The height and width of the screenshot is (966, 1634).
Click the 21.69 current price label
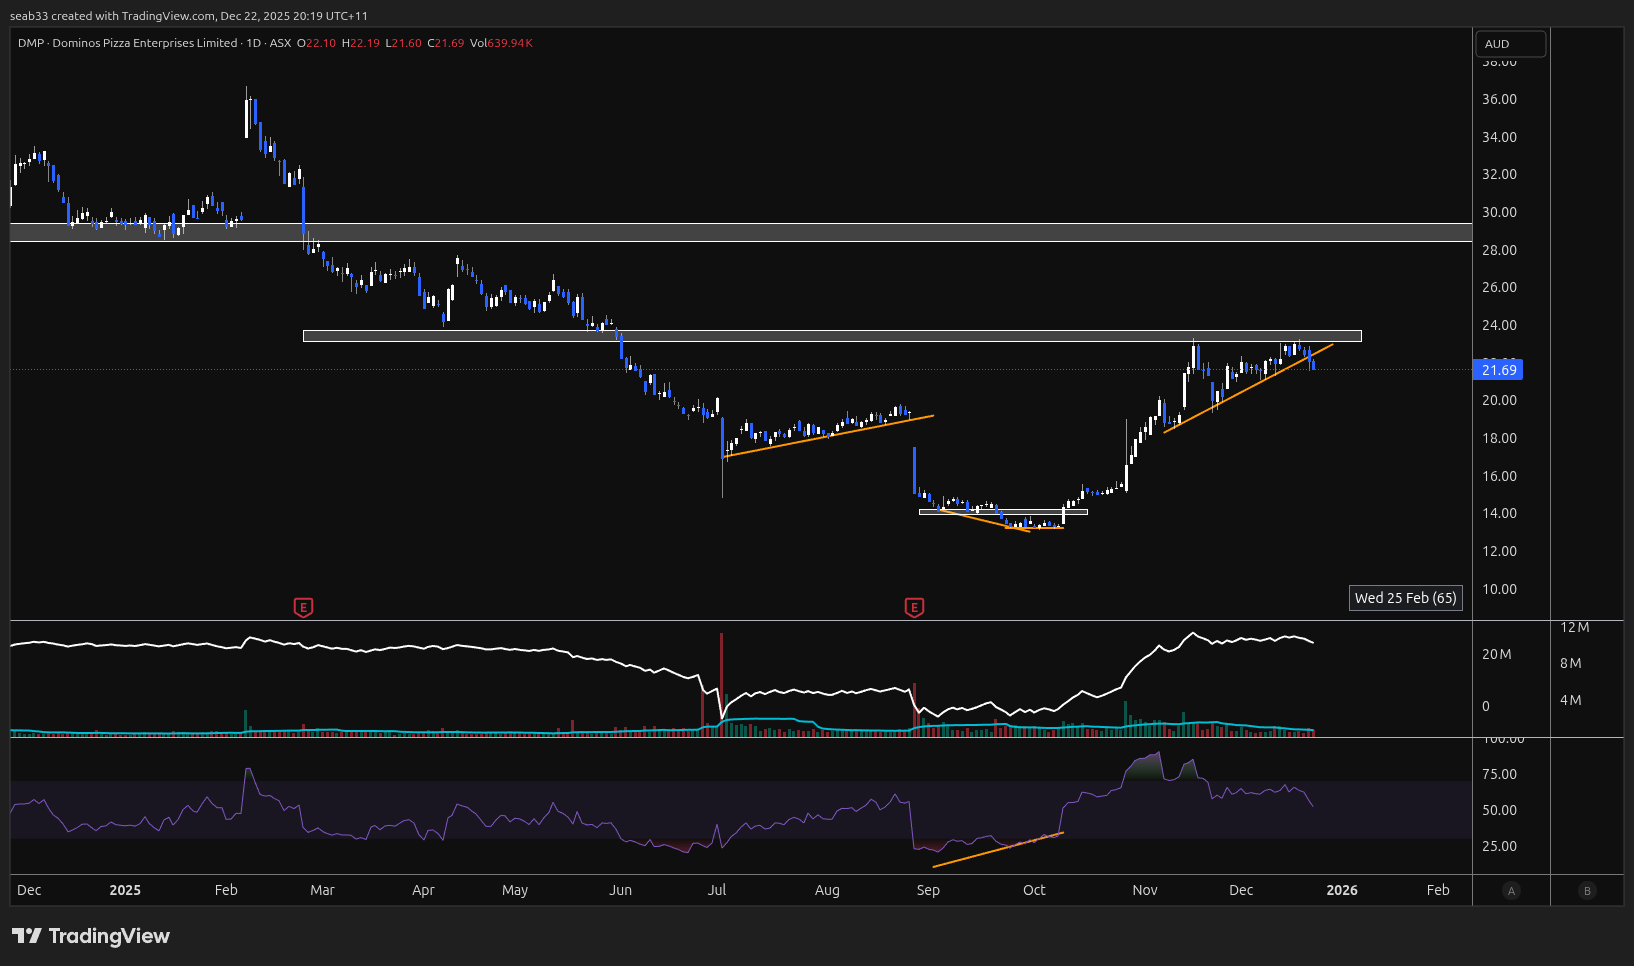pyautogui.click(x=1498, y=370)
